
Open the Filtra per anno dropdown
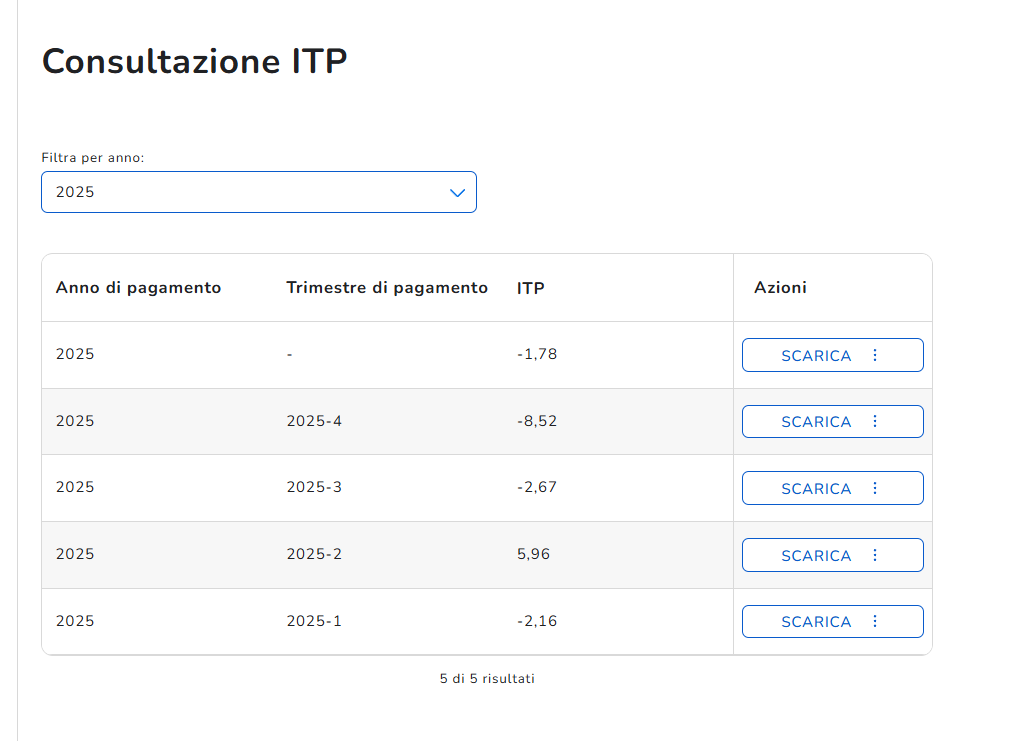click(258, 192)
